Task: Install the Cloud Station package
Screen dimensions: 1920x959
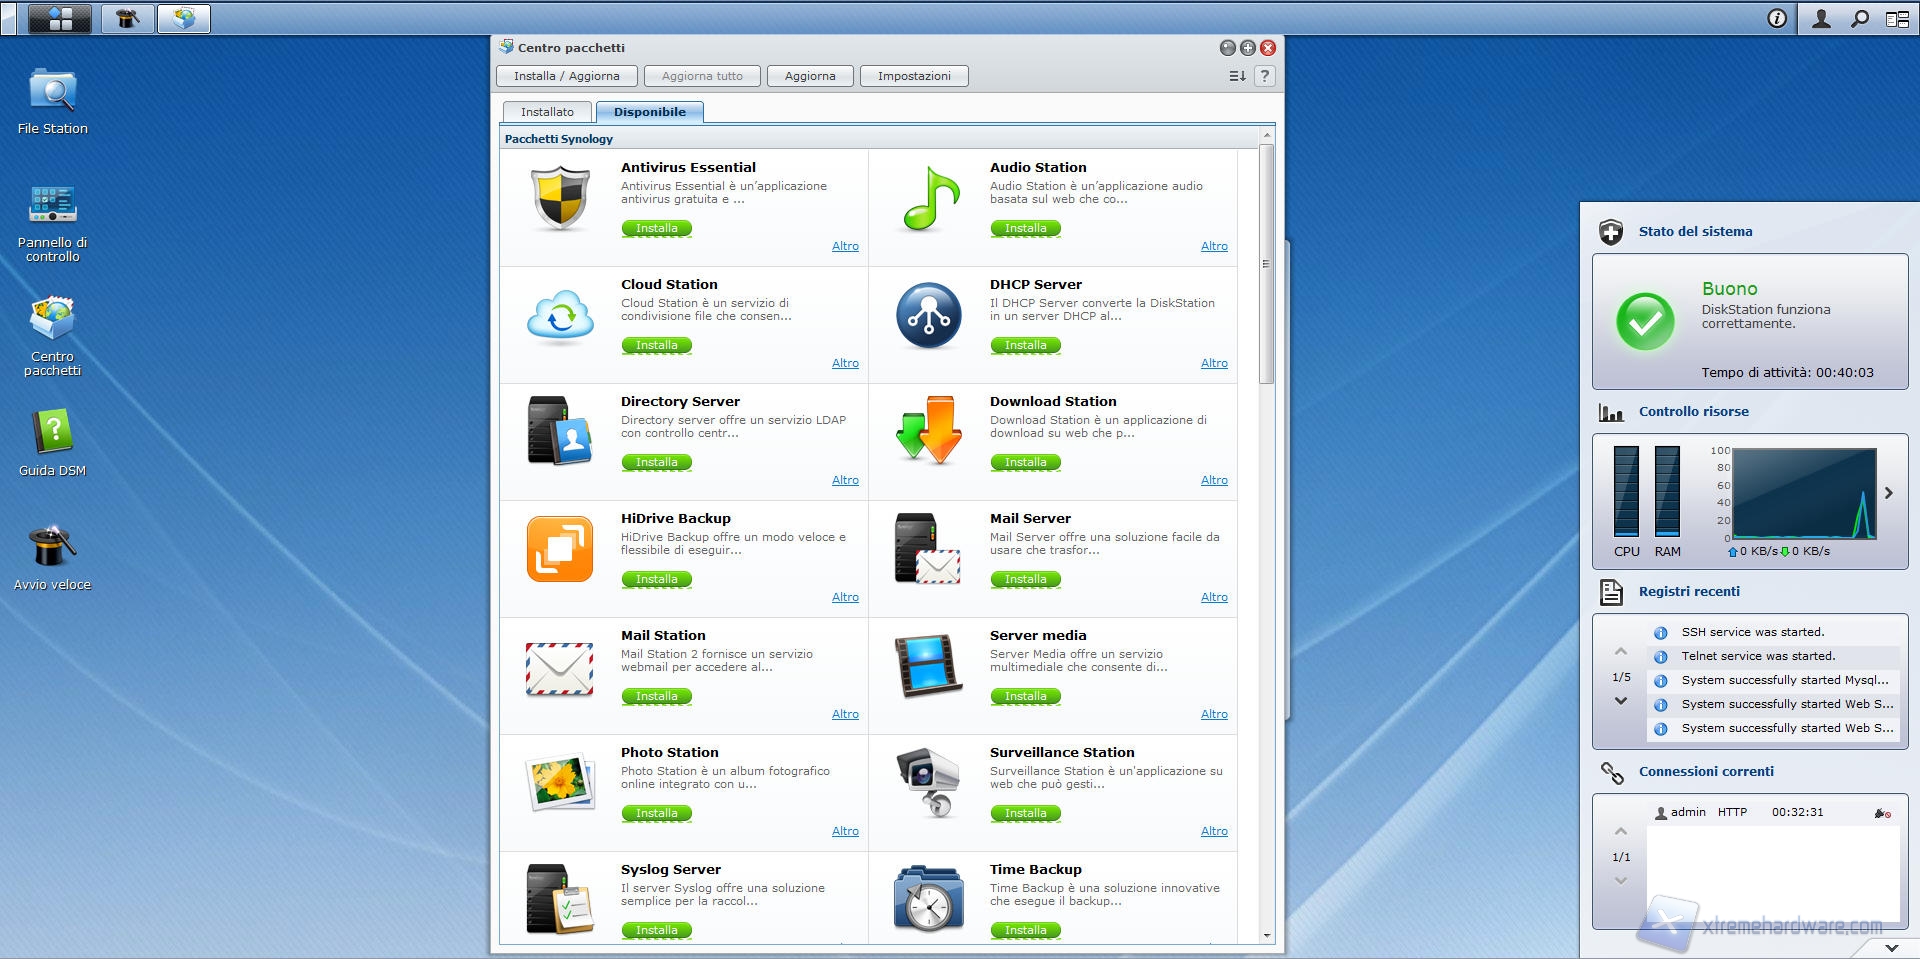Action: 656,345
